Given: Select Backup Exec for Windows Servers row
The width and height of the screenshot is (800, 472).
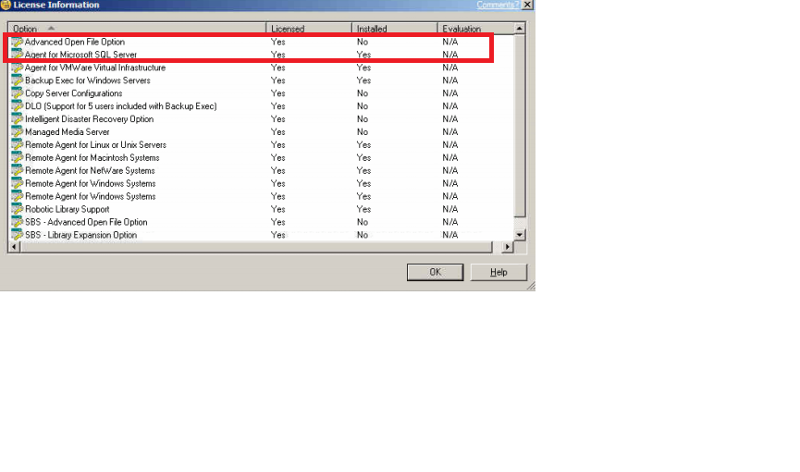Looking at the screenshot, I should point(261,80).
